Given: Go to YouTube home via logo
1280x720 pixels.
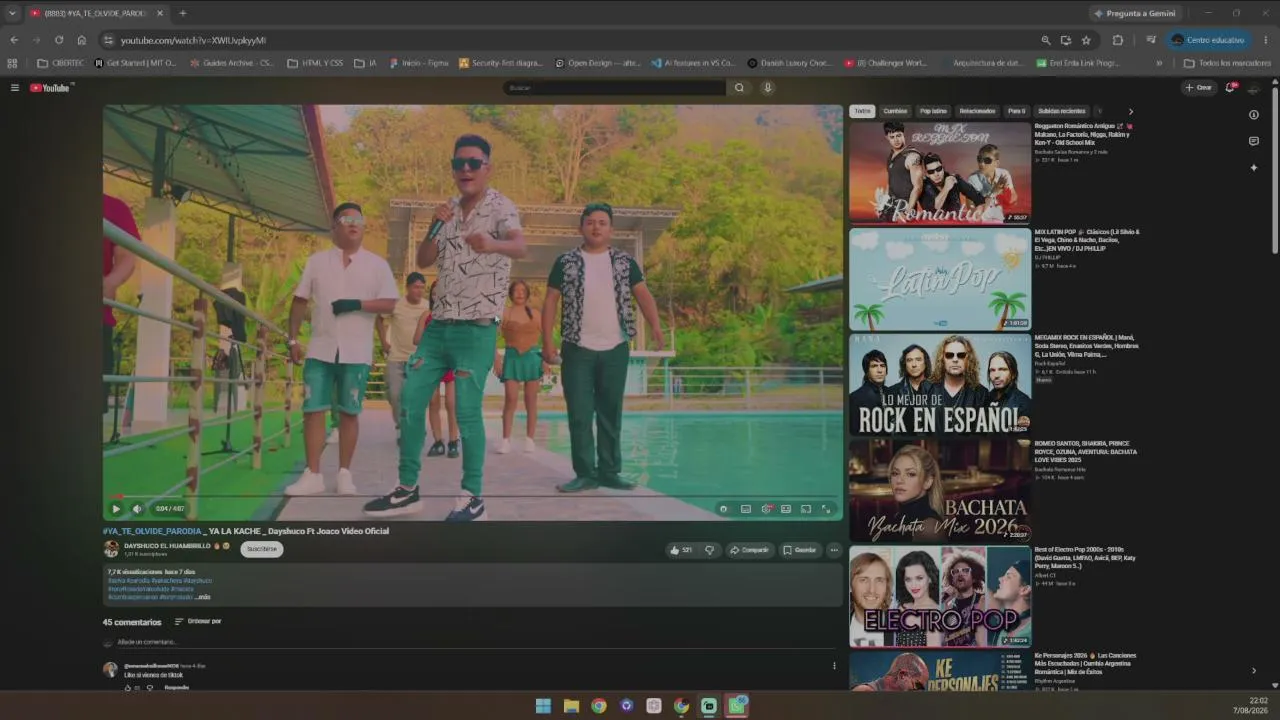Looking at the screenshot, I should coord(51,88).
